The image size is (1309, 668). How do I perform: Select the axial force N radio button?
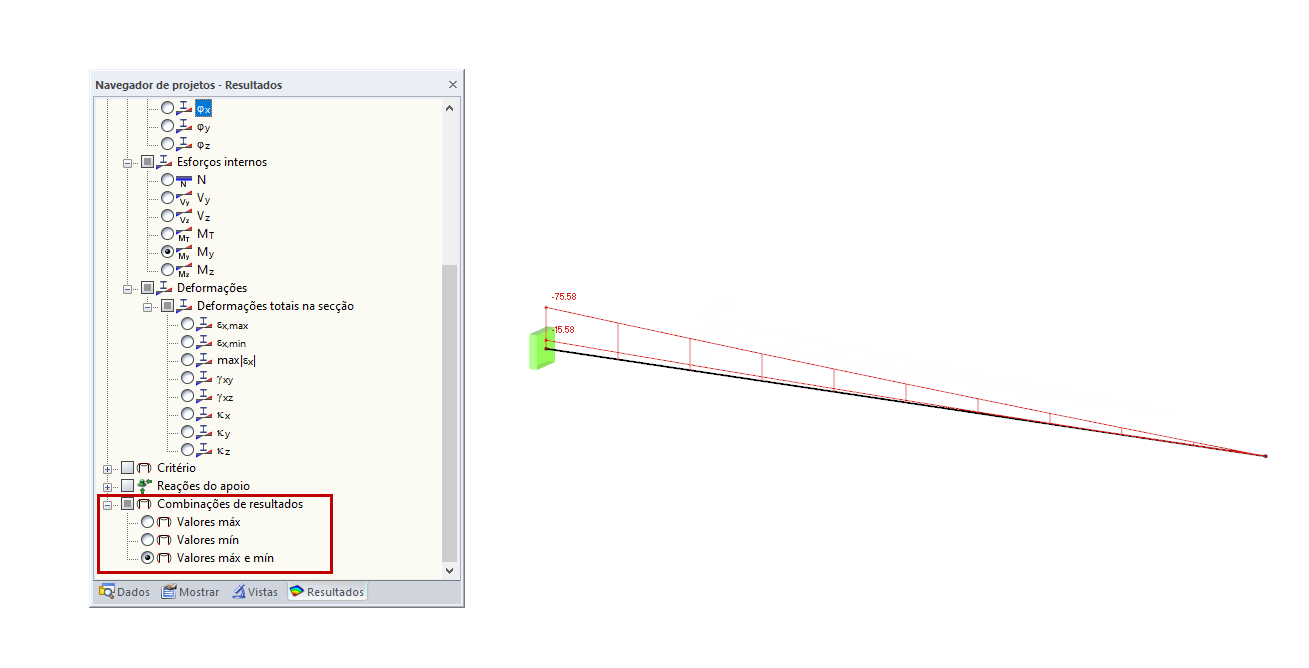point(167,180)
